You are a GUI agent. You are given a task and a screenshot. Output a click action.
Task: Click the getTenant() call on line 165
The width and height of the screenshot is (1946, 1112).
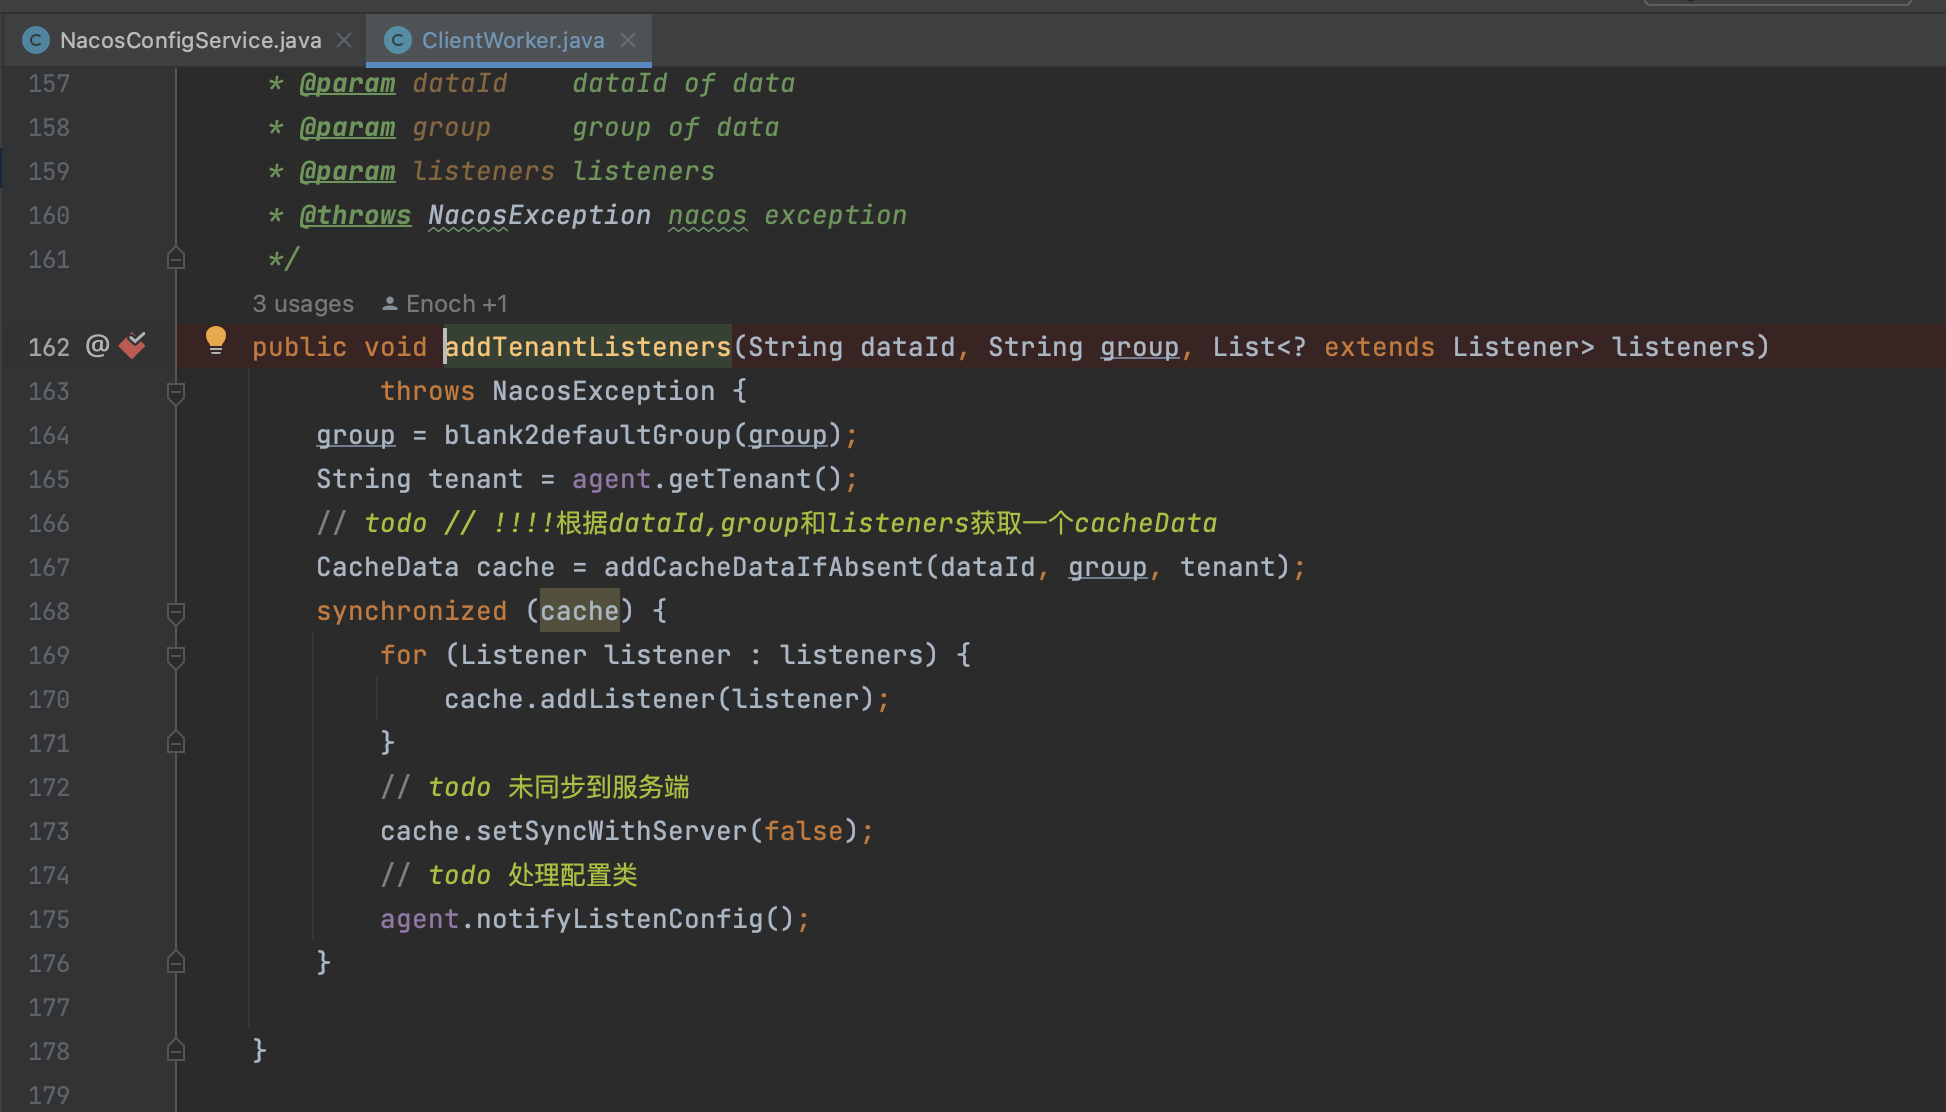756,479
